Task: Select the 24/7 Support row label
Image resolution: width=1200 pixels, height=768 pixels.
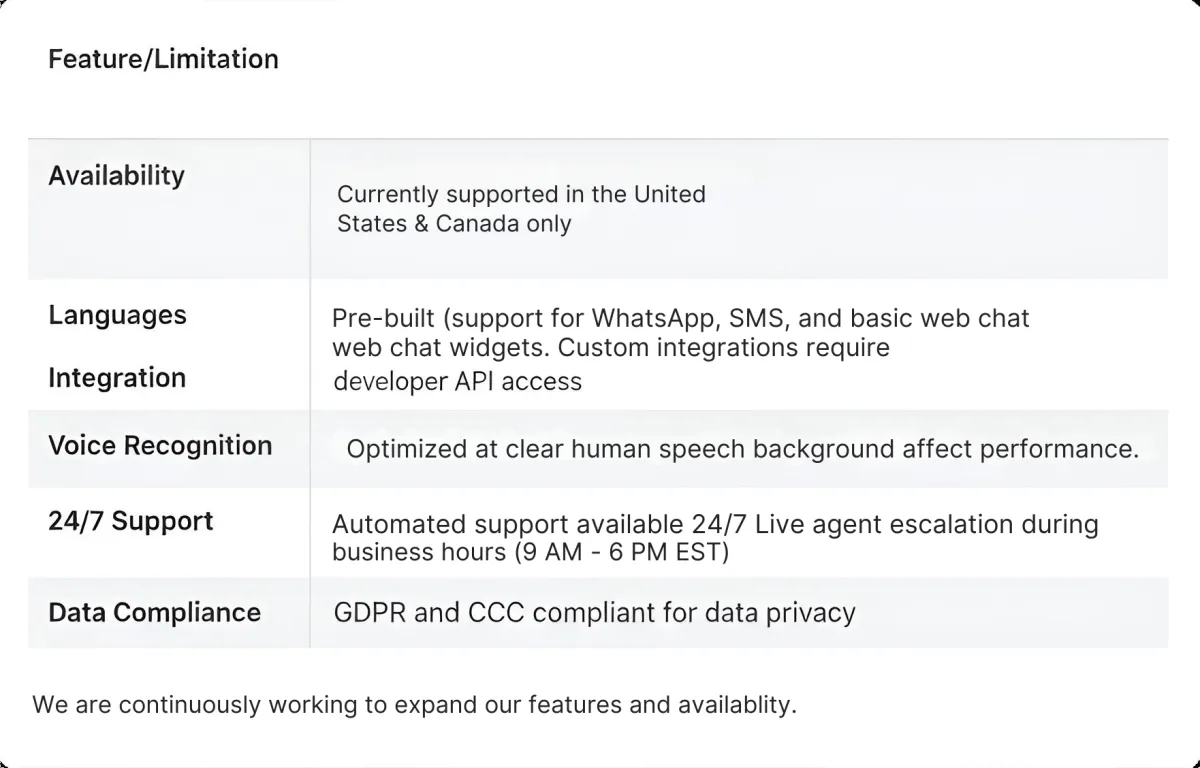Action: pos(130,521)
